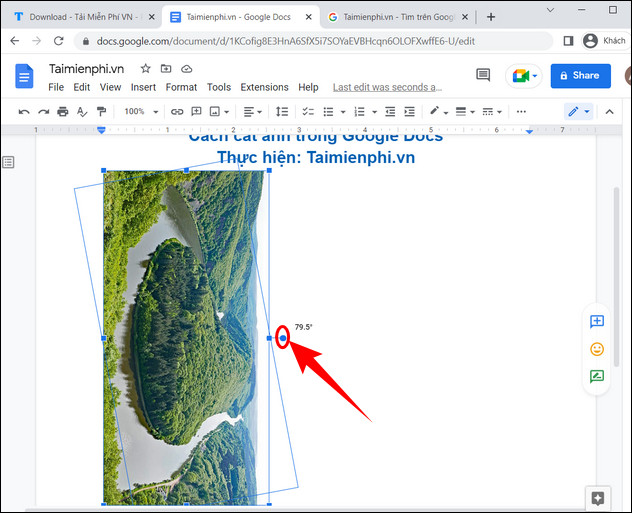The width and height of the screenshot is (632, 513).
Task: Click the Insert image toolbar icon
Action: (215, 112)
